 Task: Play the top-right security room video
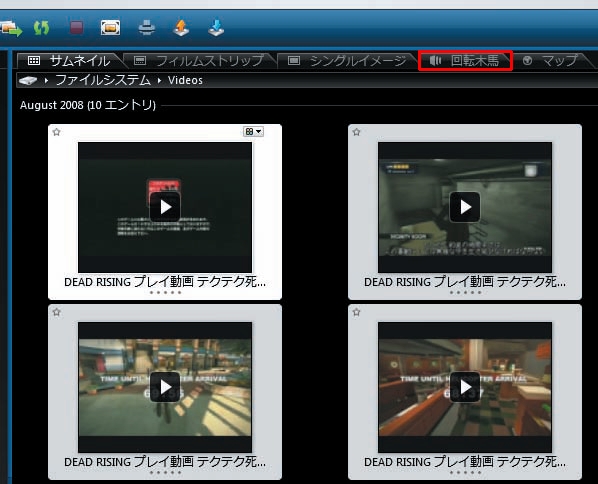point(465,207)
